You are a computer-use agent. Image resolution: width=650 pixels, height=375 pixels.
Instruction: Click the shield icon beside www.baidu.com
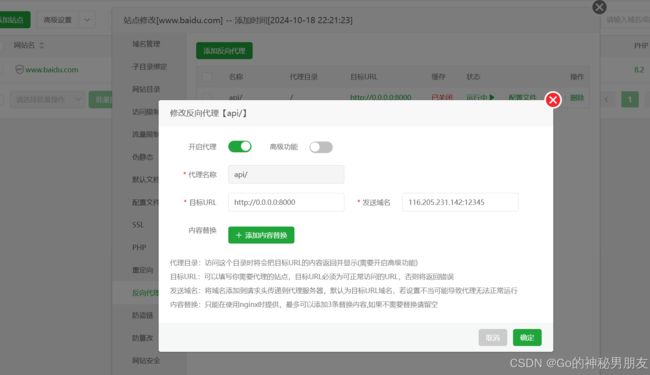point(19,70)
